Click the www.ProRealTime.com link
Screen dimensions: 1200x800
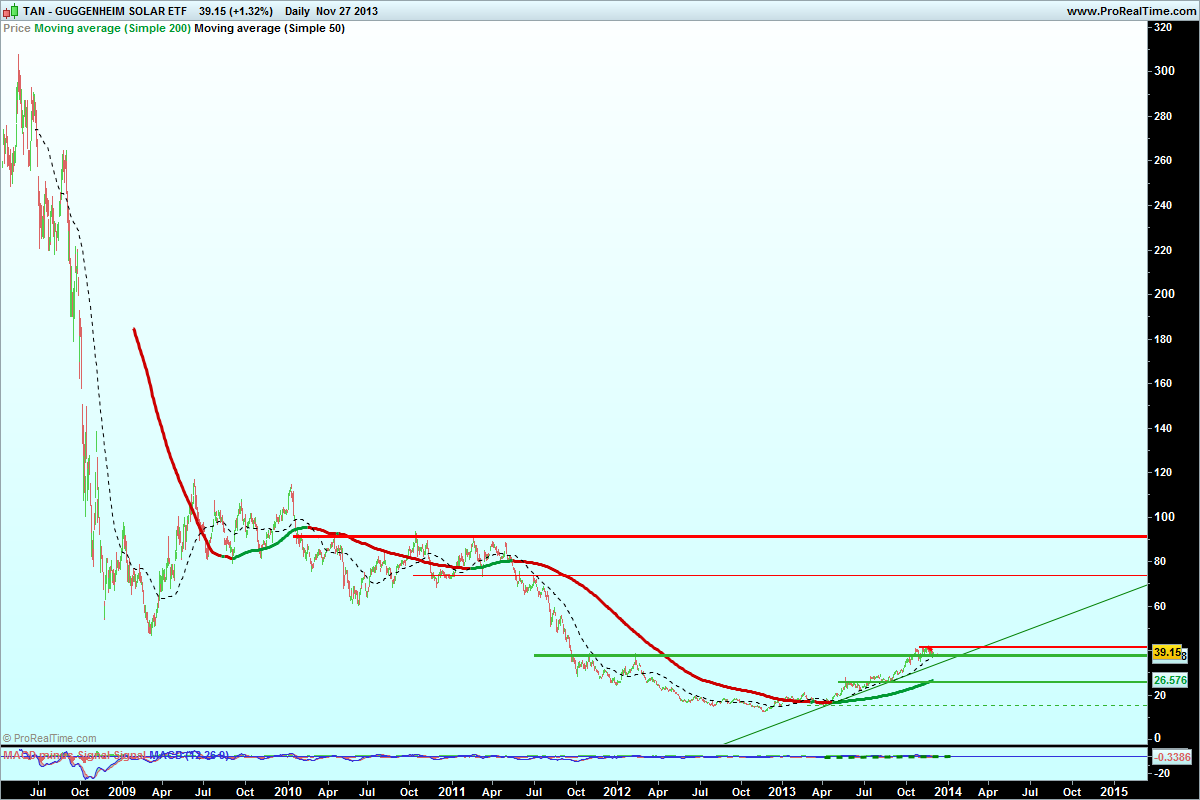click(1131, 11)
